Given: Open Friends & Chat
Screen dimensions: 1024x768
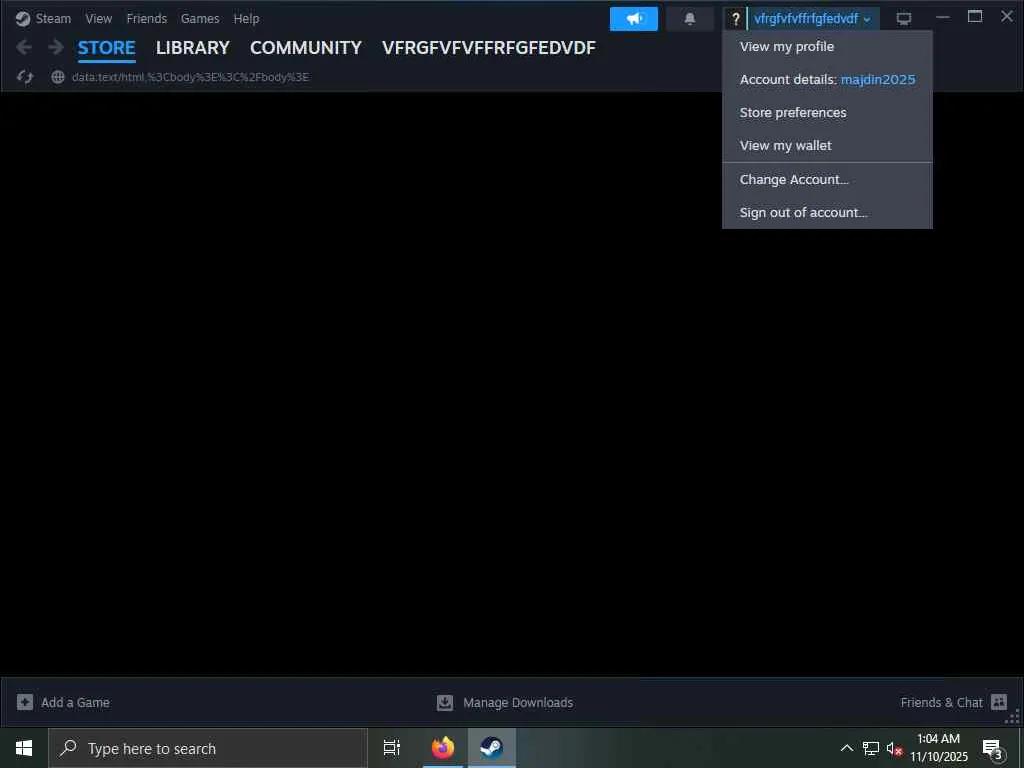Looking at the screenshot, I should click(941, 703).
